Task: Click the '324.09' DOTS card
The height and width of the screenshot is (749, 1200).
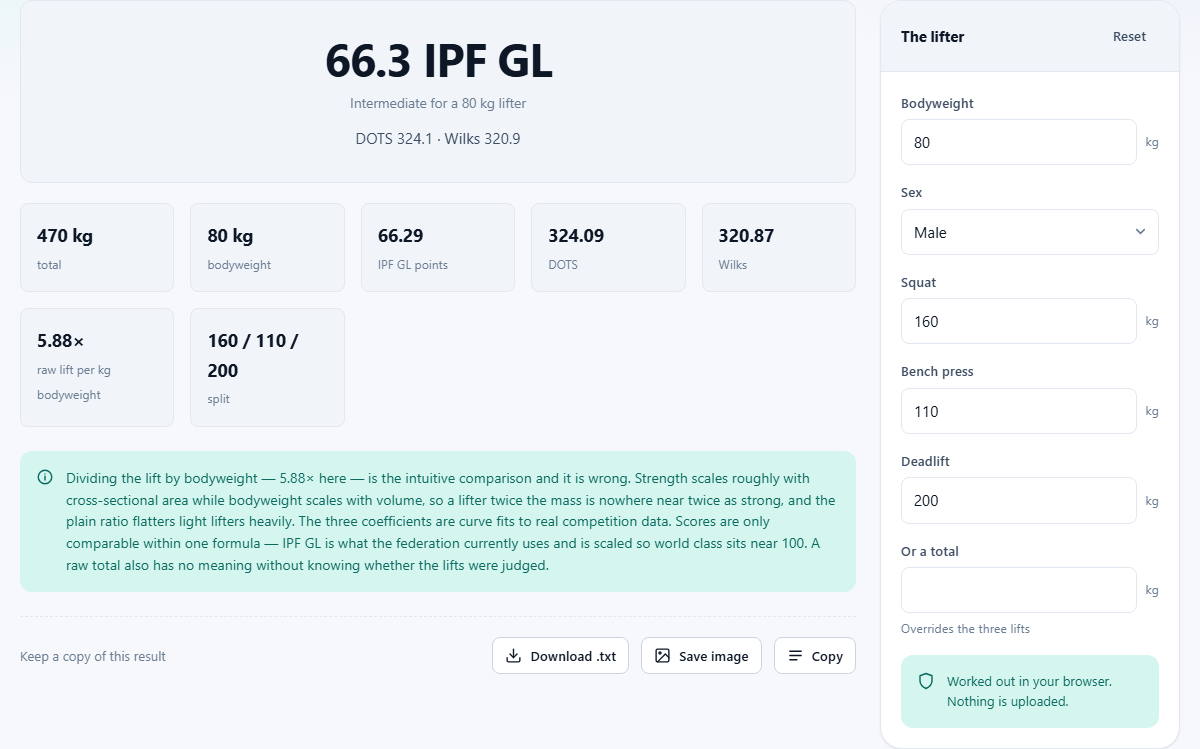Action: [x=608, y=248]
